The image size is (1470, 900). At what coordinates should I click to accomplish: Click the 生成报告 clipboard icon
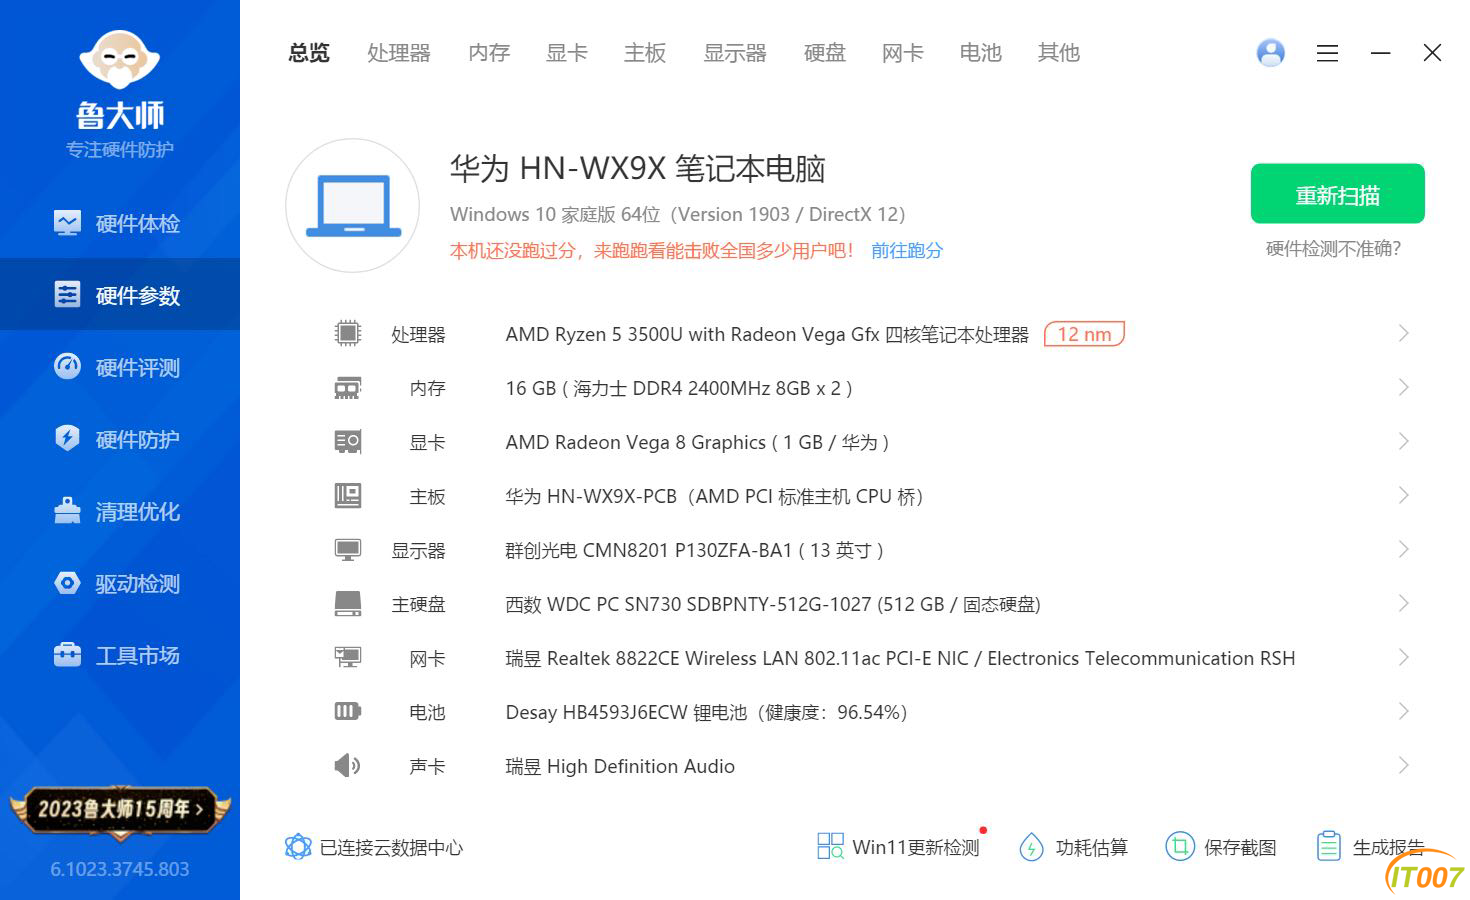(1328, 847)
